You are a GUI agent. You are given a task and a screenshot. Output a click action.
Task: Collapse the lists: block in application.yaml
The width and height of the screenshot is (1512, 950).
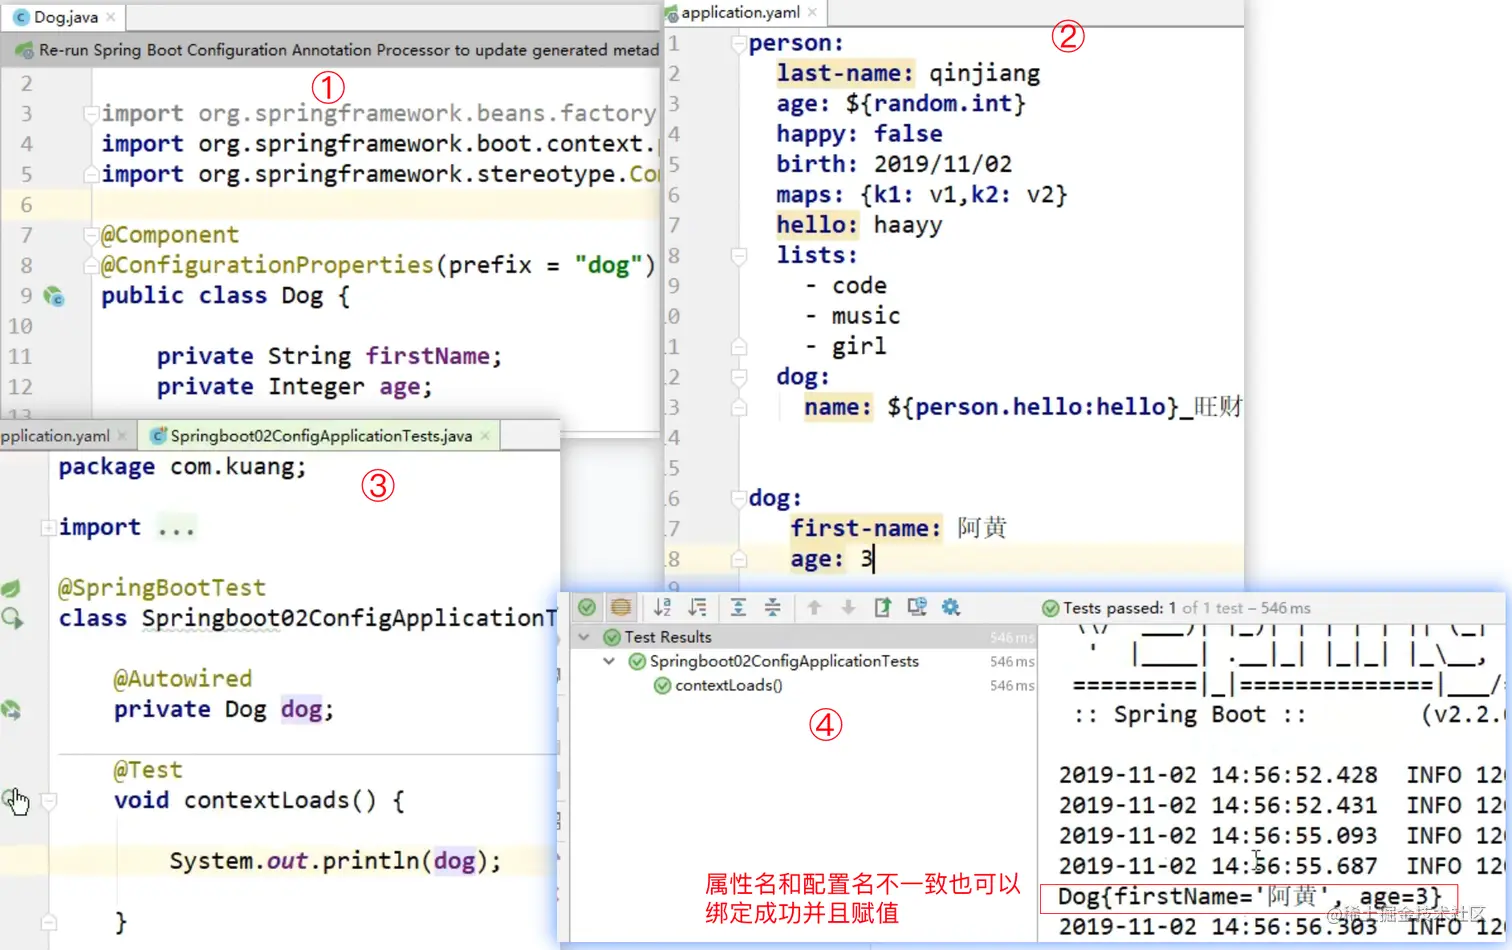click(x=739, y=256)
